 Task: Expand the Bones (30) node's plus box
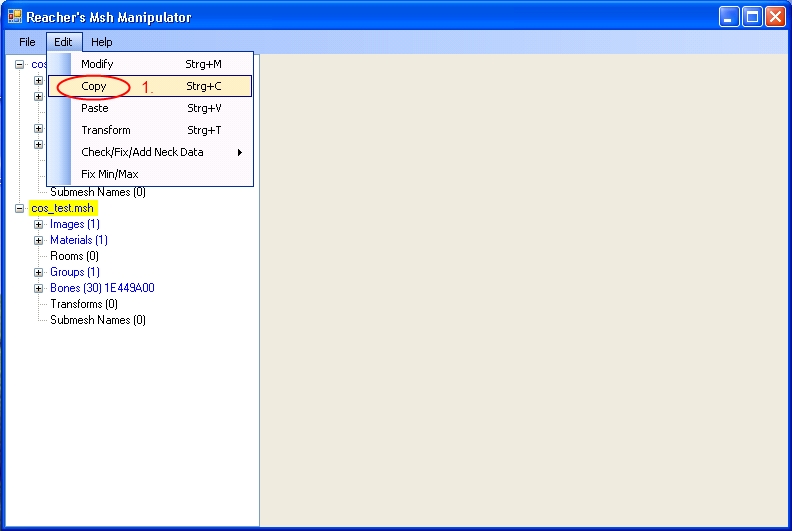tap(39, 288)
